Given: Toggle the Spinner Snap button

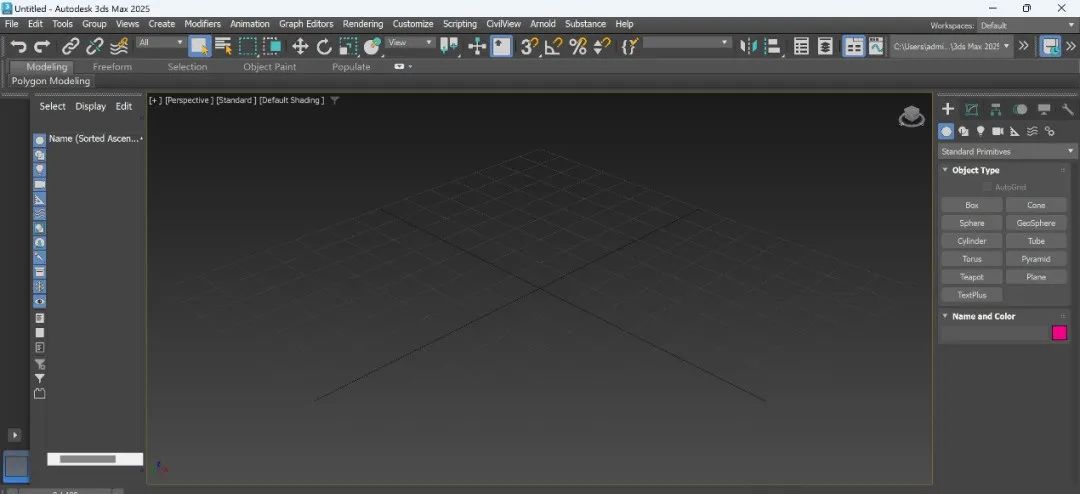Looking at the screenshot, I should pos(601,47).
